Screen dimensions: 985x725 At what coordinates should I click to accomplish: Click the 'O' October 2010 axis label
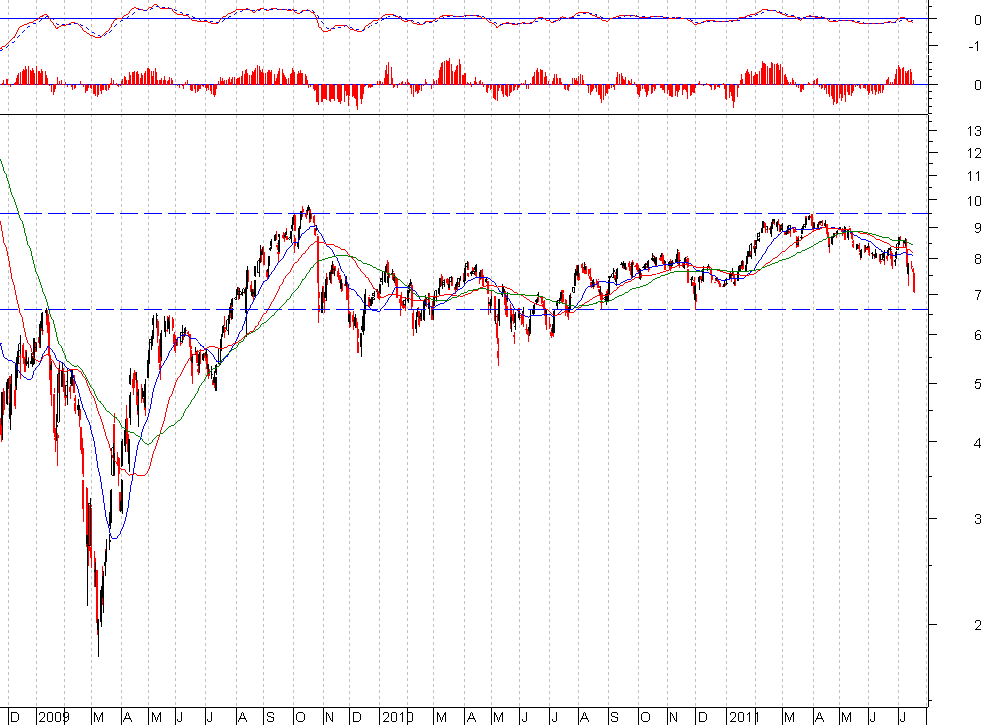[645, 717]
